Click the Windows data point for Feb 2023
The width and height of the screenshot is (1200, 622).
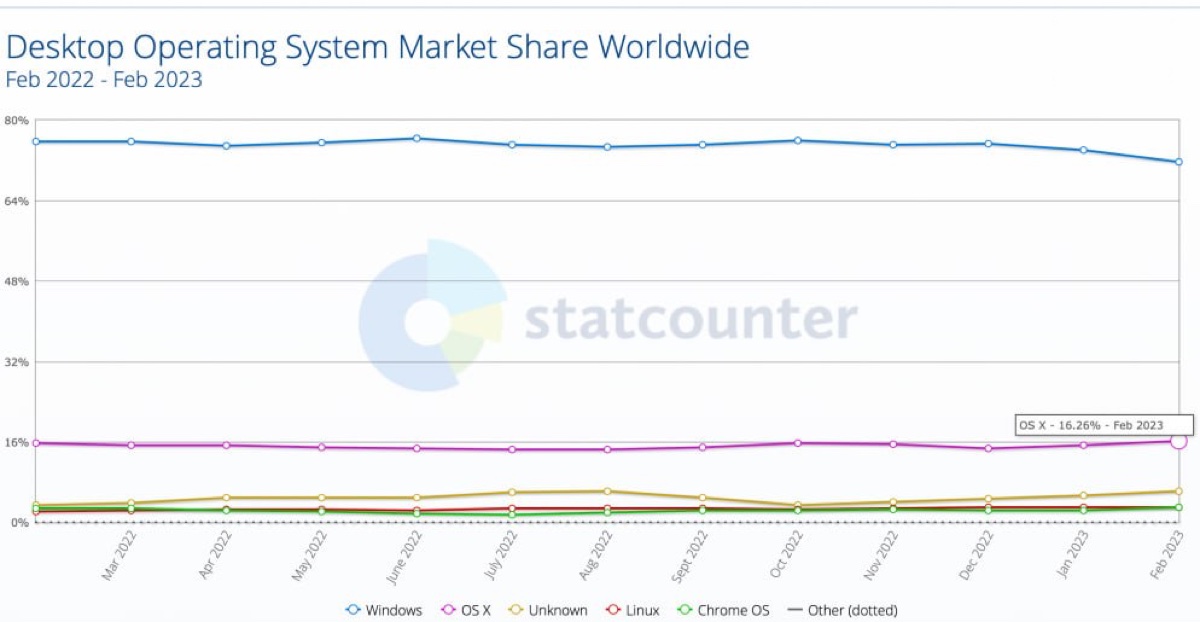pyautogui.click(x=1179, y=162)
